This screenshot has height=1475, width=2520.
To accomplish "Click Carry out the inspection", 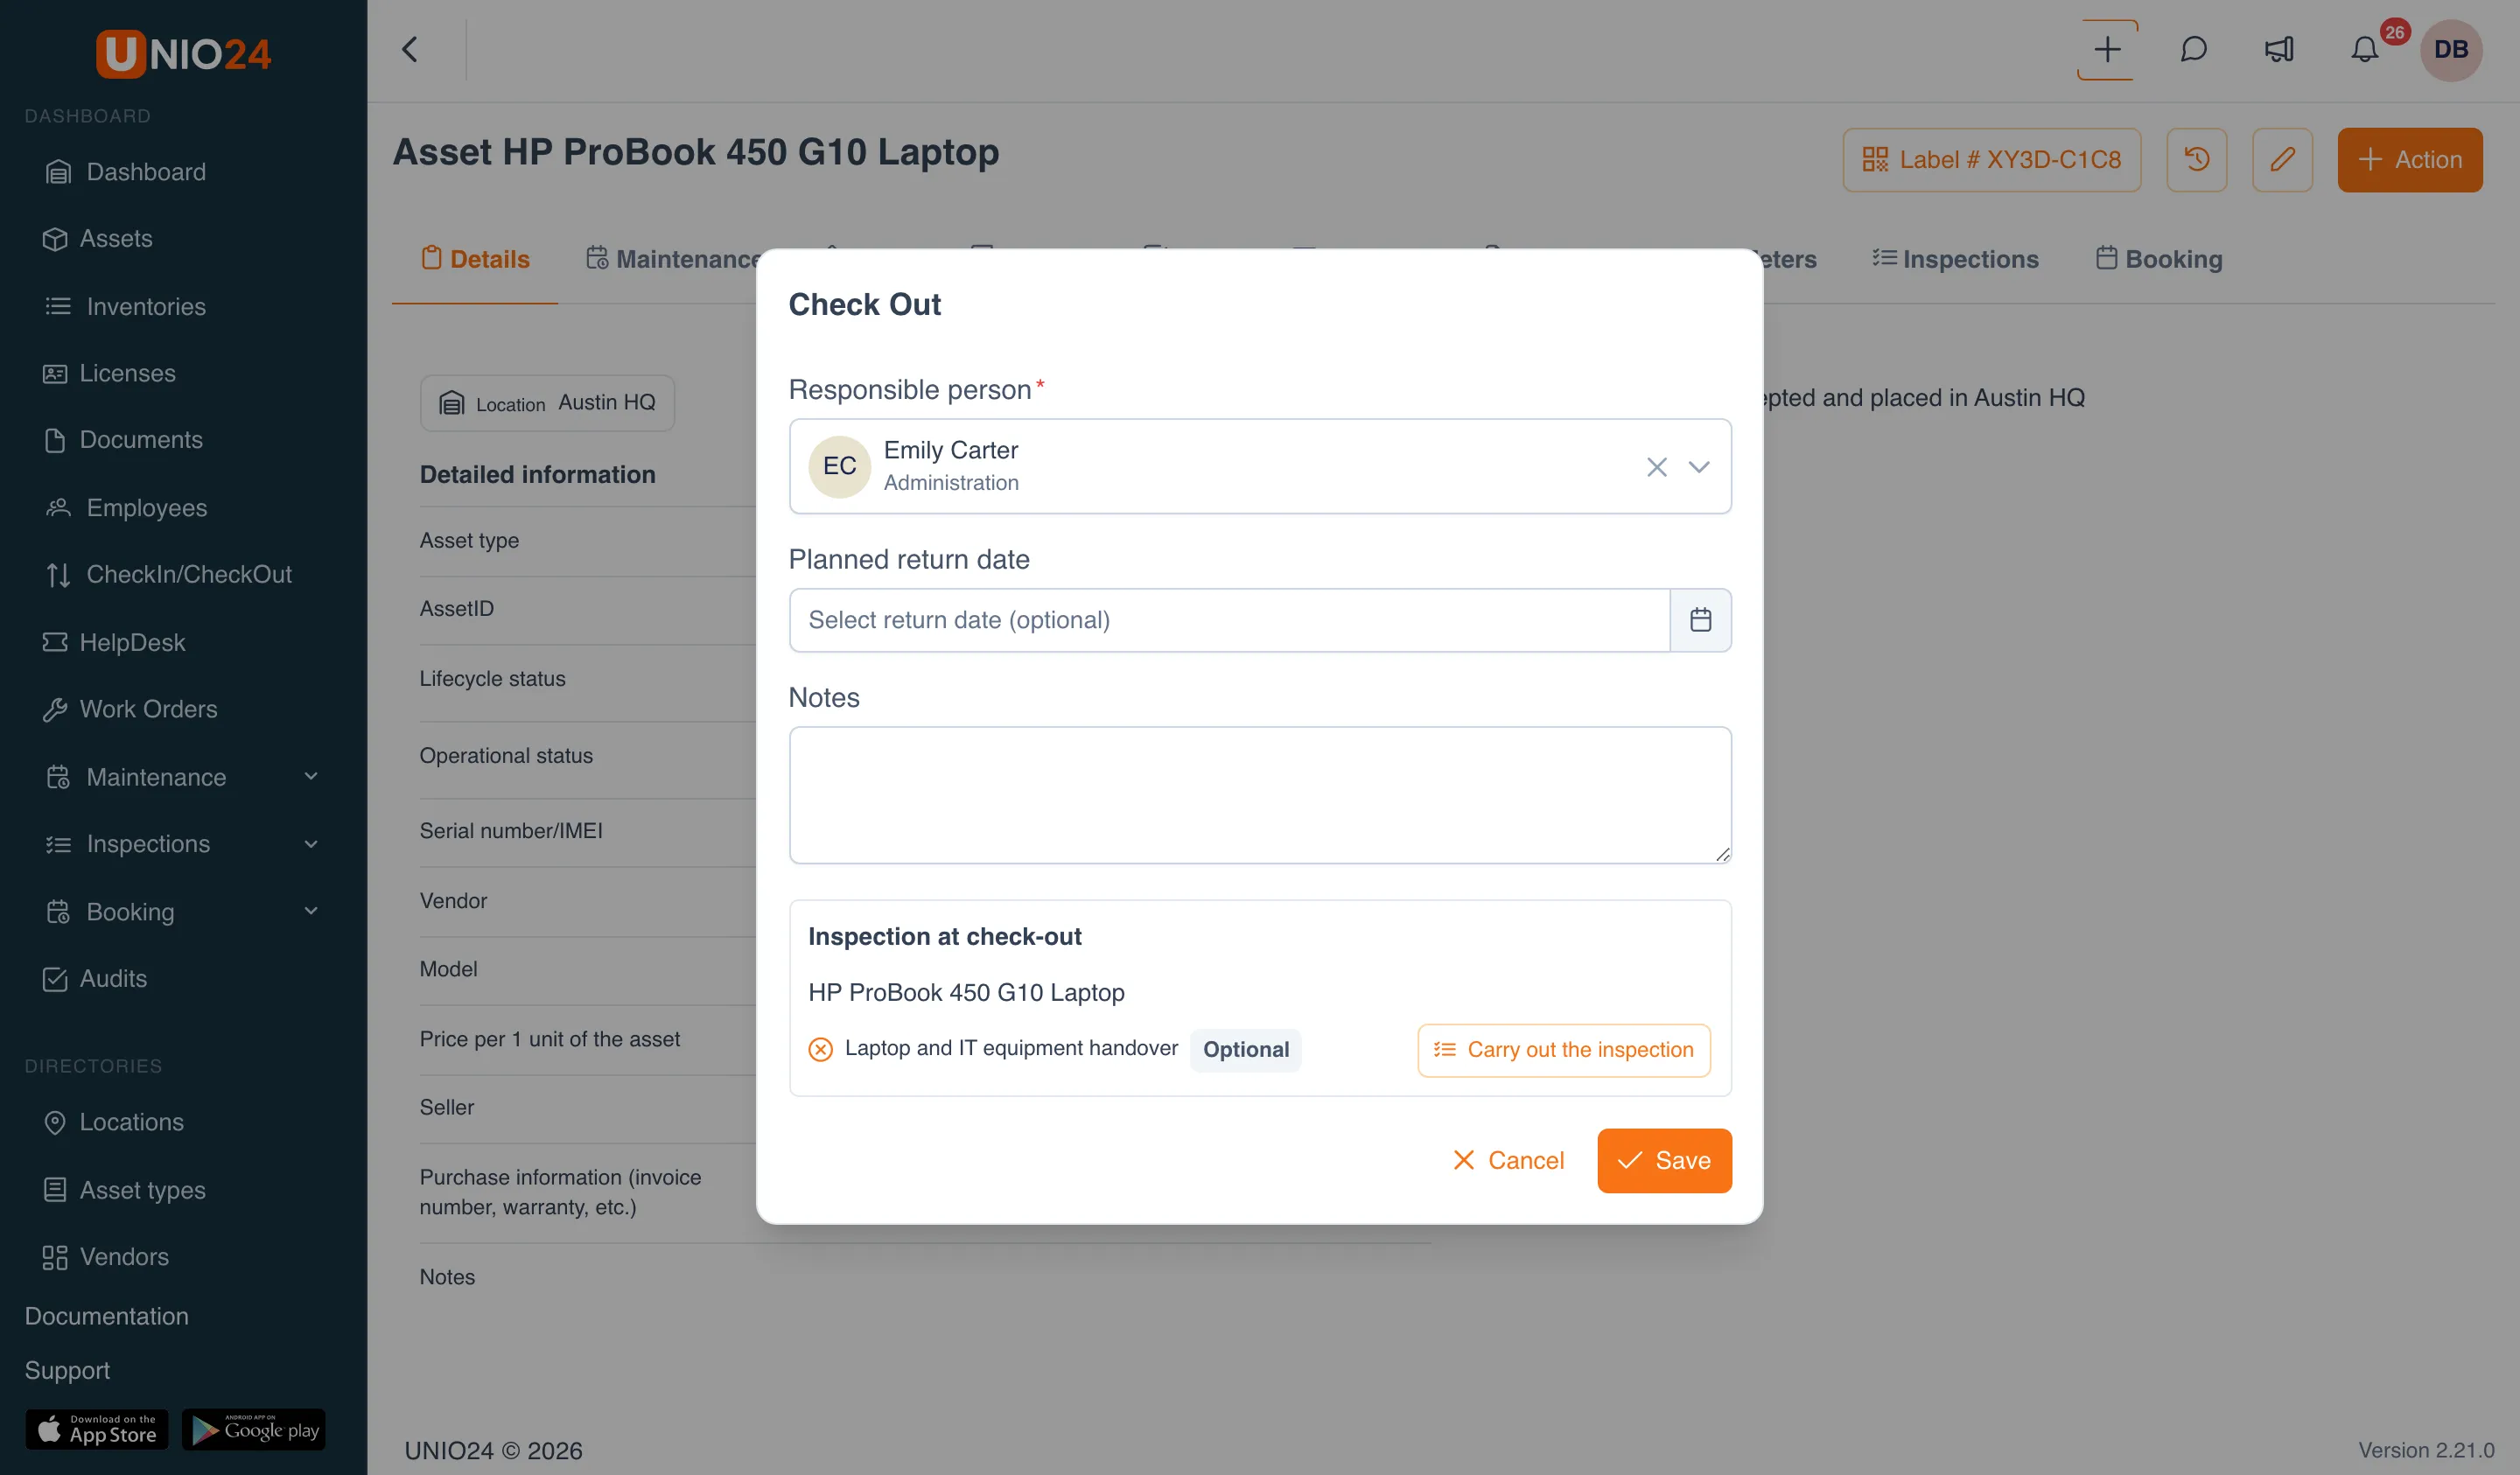I will pos(1564,1050).
